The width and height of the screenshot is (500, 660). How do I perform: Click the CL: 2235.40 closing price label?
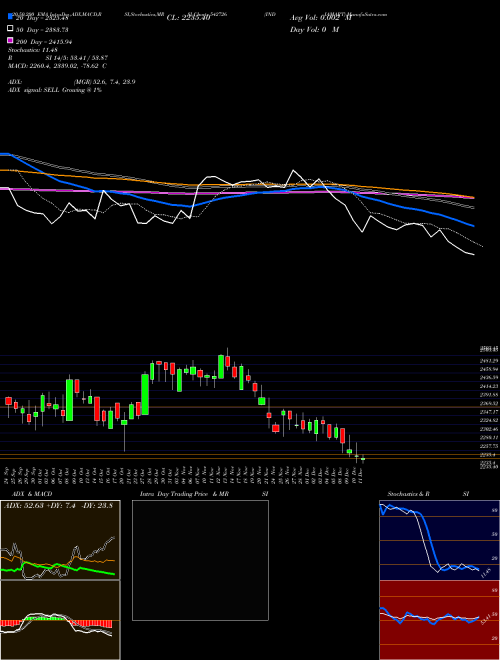188,18
